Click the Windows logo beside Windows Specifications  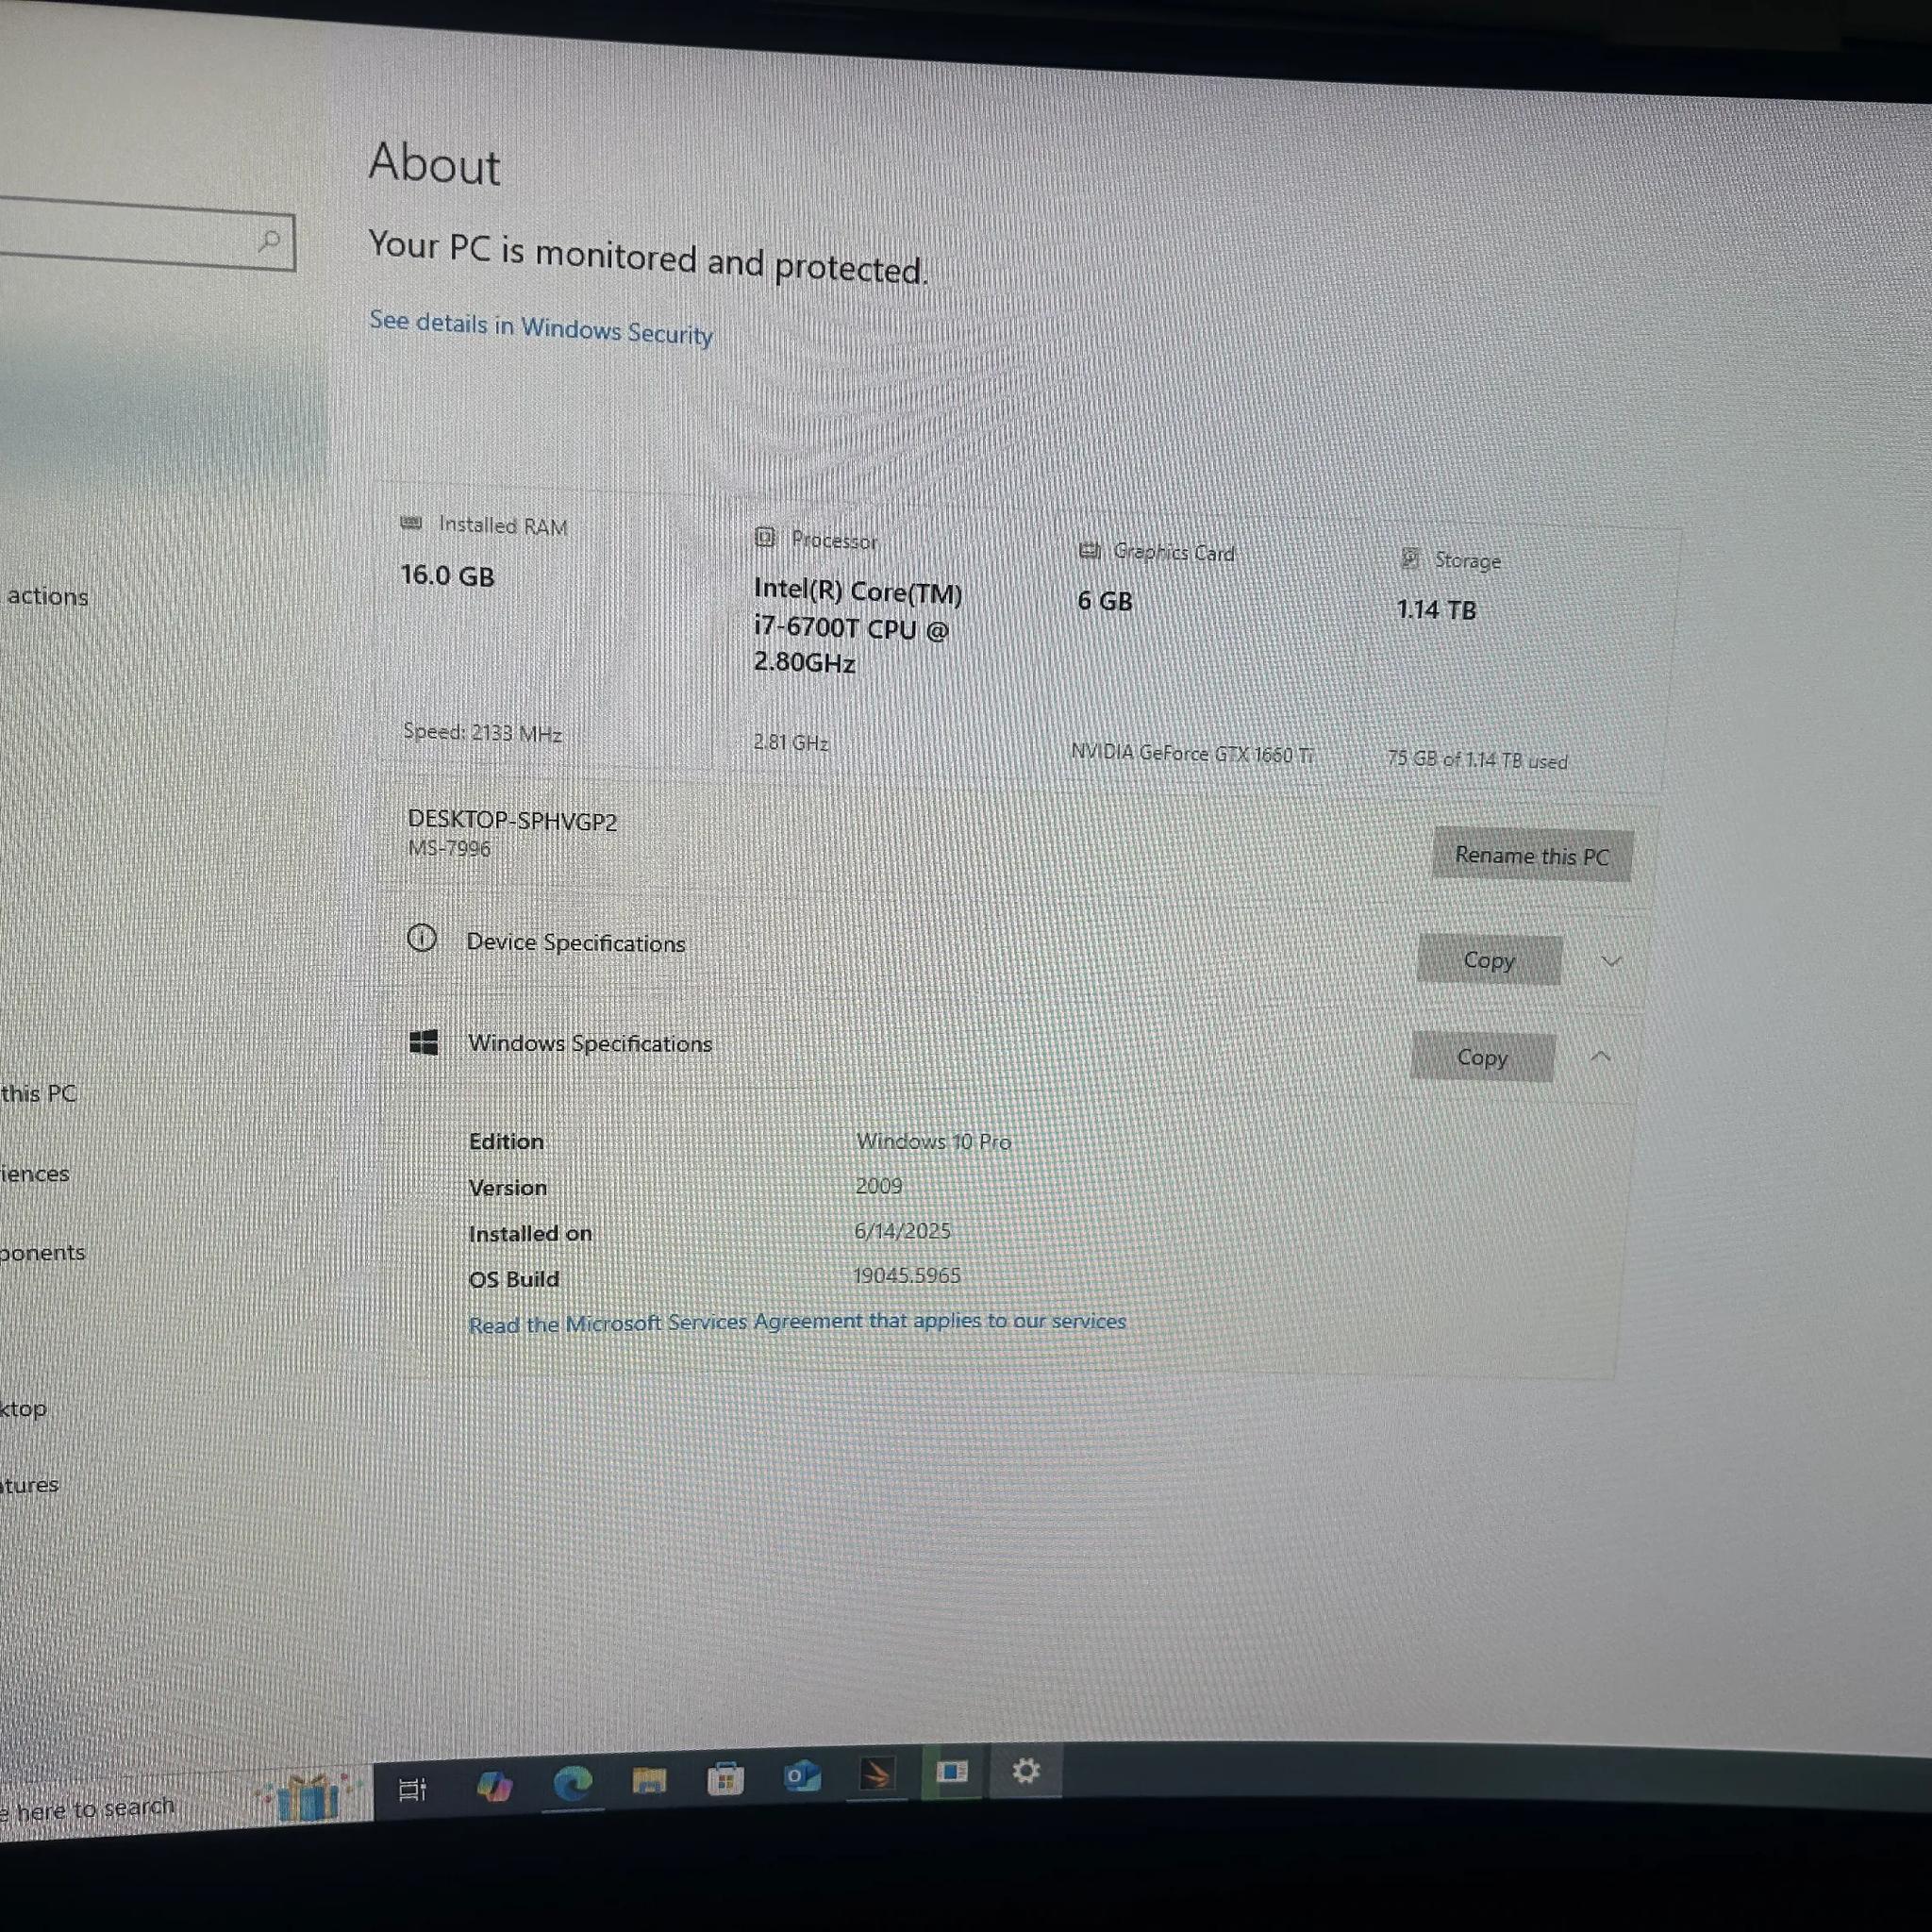[x=424, y=1042]
